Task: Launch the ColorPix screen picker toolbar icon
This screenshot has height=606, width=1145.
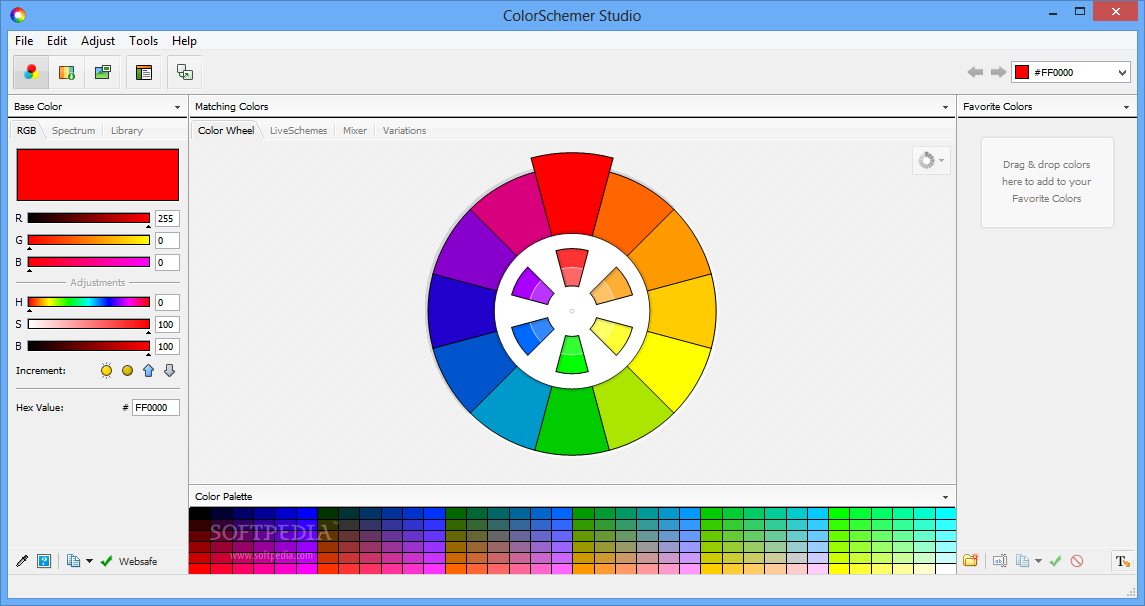Action: (185, 72)
